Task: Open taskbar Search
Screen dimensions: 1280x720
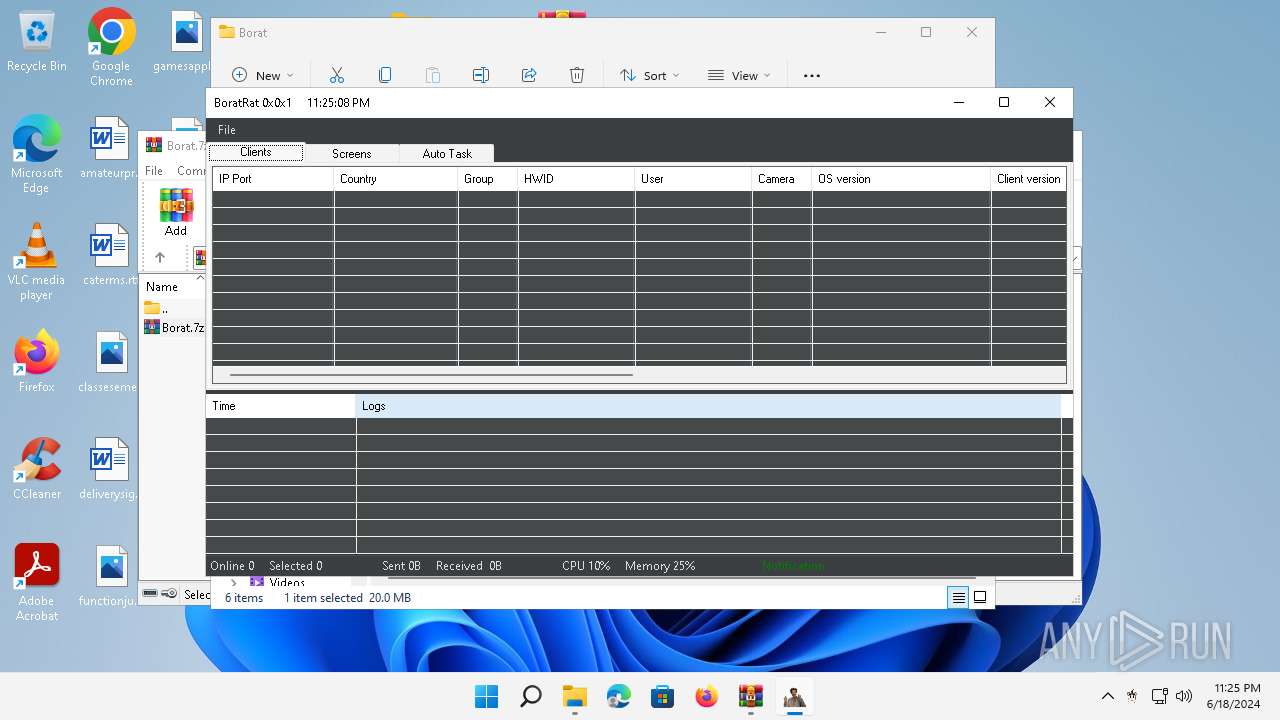Action: pos(531,696)
